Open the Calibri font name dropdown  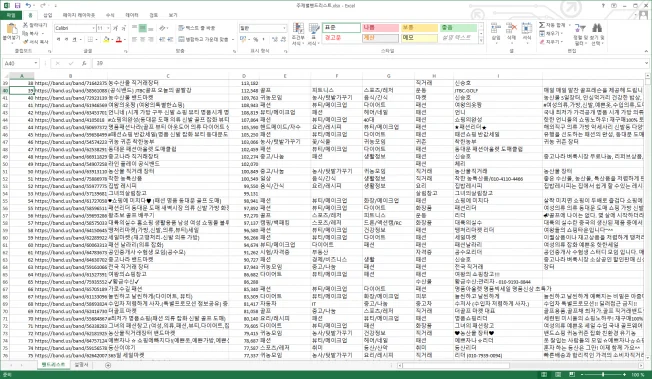pyautogui.click(x=93, y=28)
